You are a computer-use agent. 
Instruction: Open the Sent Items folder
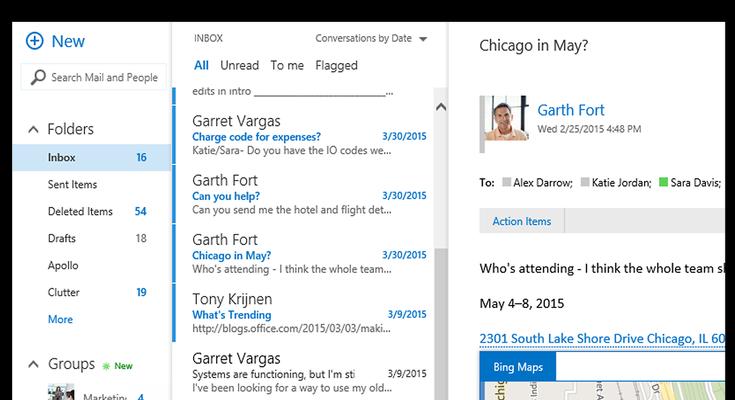point(72,184)
